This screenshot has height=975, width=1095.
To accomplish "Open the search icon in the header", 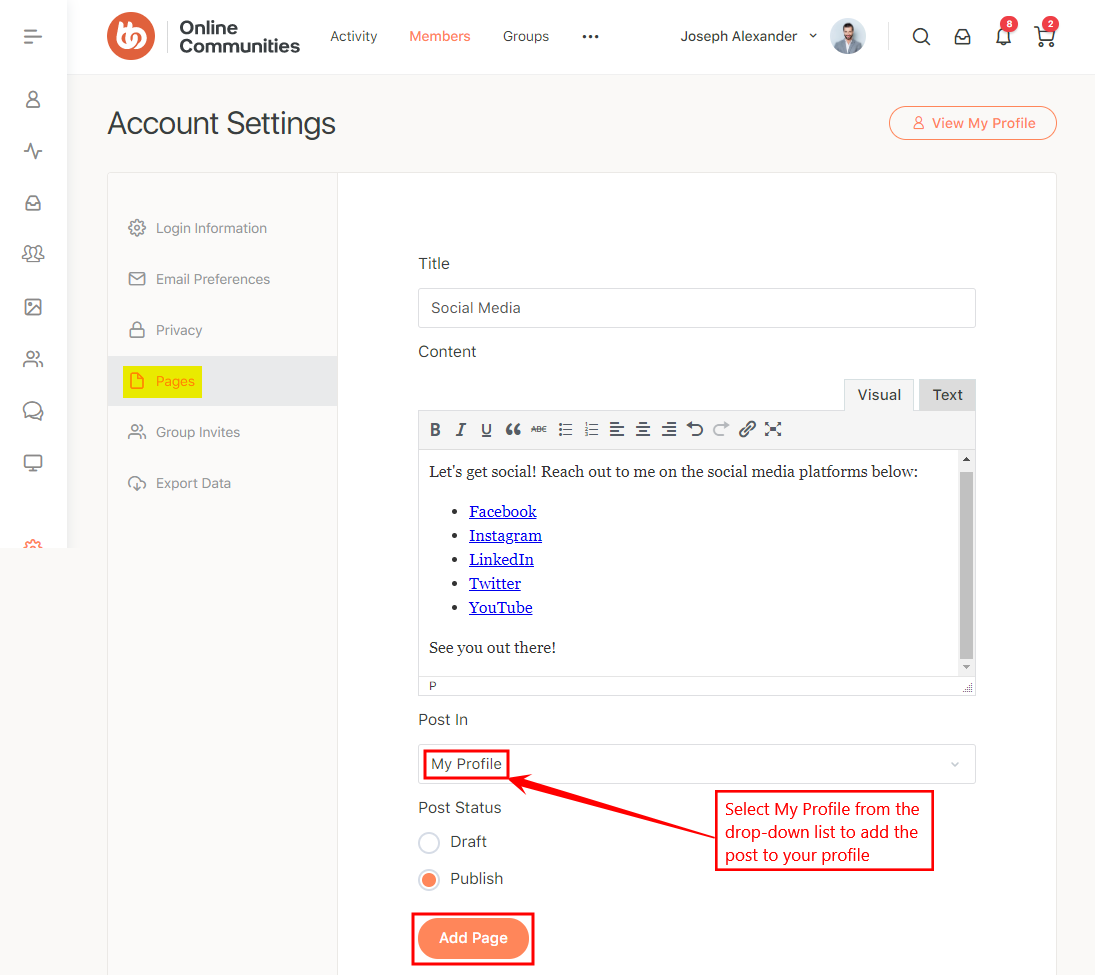I will point(920,36).
